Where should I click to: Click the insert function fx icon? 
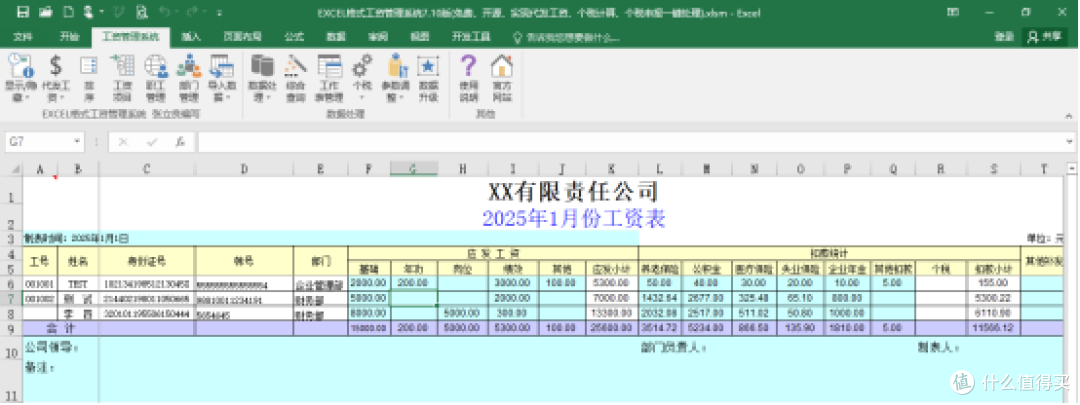(x=180, y=142)
